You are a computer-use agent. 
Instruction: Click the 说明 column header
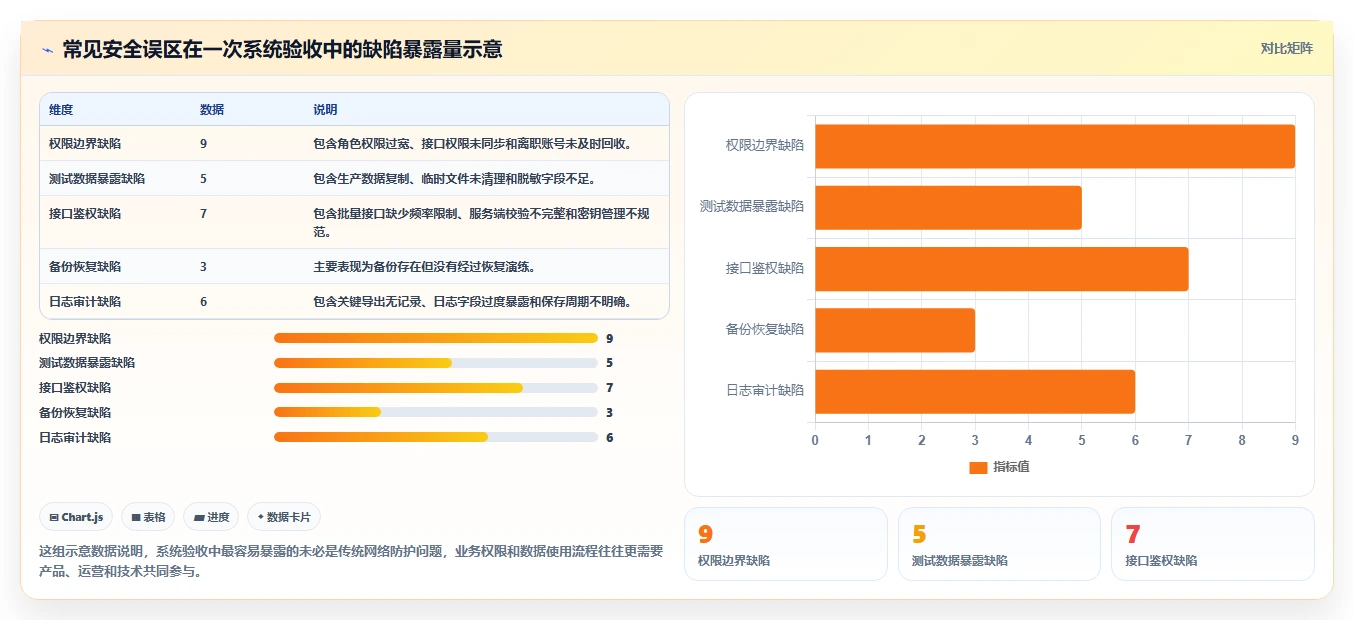(x=325, y=109)
